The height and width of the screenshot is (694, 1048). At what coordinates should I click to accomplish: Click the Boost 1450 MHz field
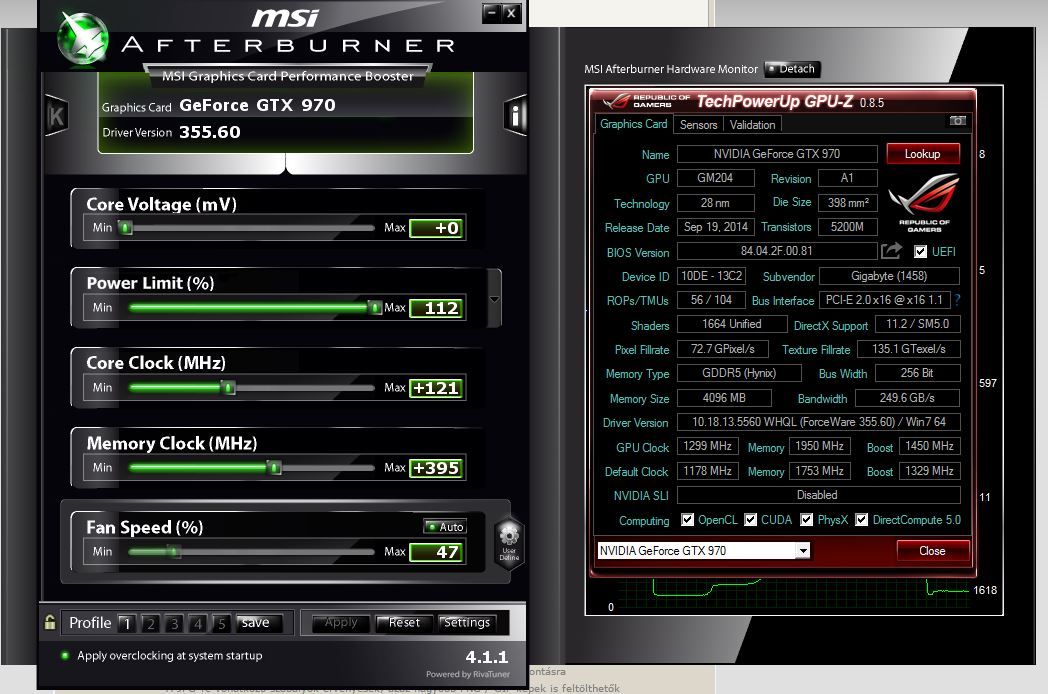929,446
